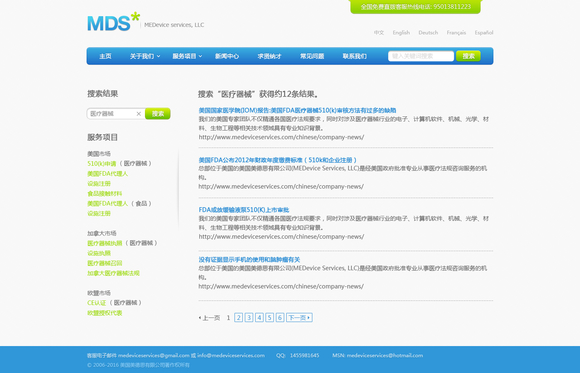Open CE认证 service link
Image resolution: width=580 pixels, height=373 pixels.
(97, 303)
